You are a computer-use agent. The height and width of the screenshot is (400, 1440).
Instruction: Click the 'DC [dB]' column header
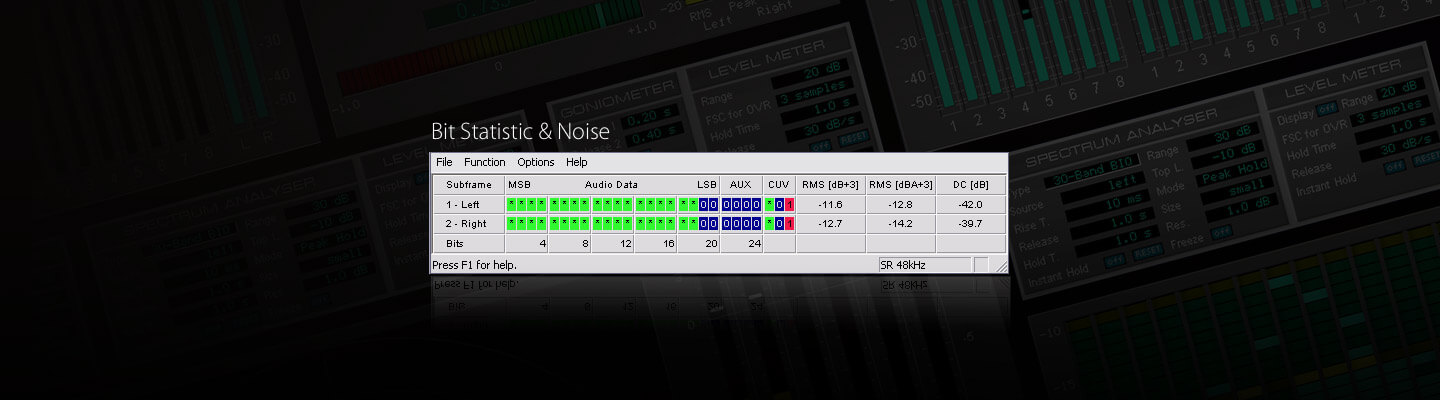tap(971, 185)
